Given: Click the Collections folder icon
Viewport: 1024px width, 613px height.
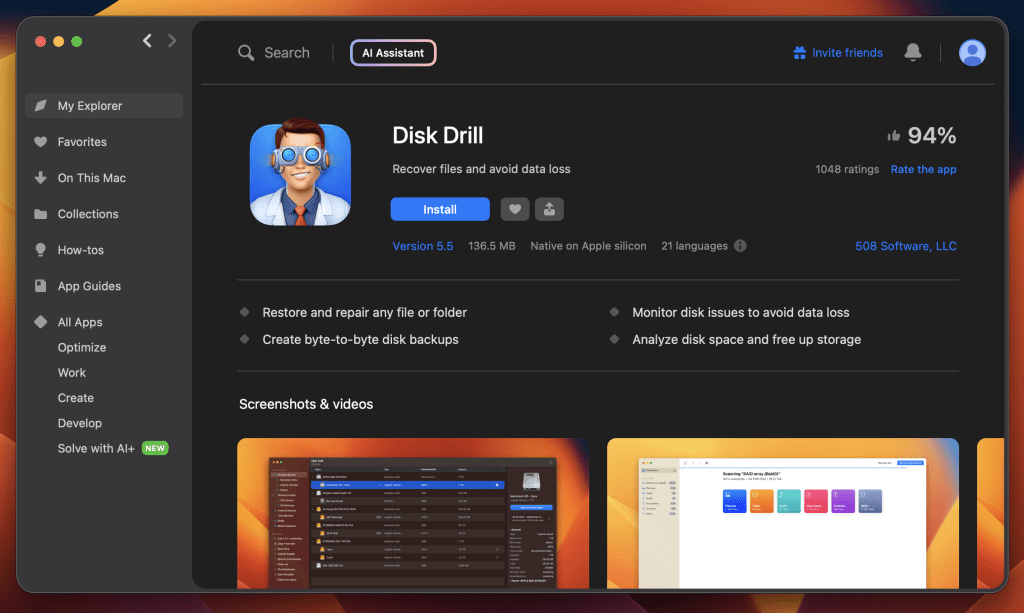Looking at the screenshot, I should coord(40,214).
